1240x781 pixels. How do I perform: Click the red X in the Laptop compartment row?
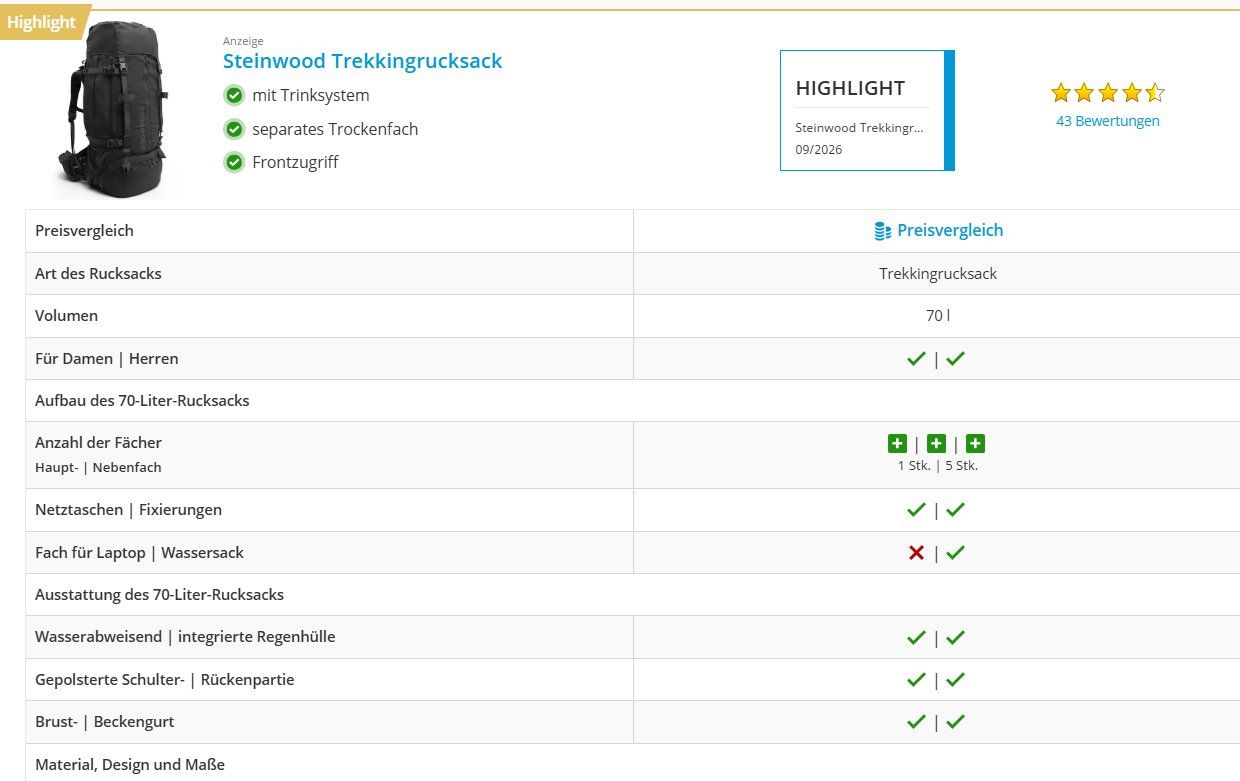(x=916, y=552)
